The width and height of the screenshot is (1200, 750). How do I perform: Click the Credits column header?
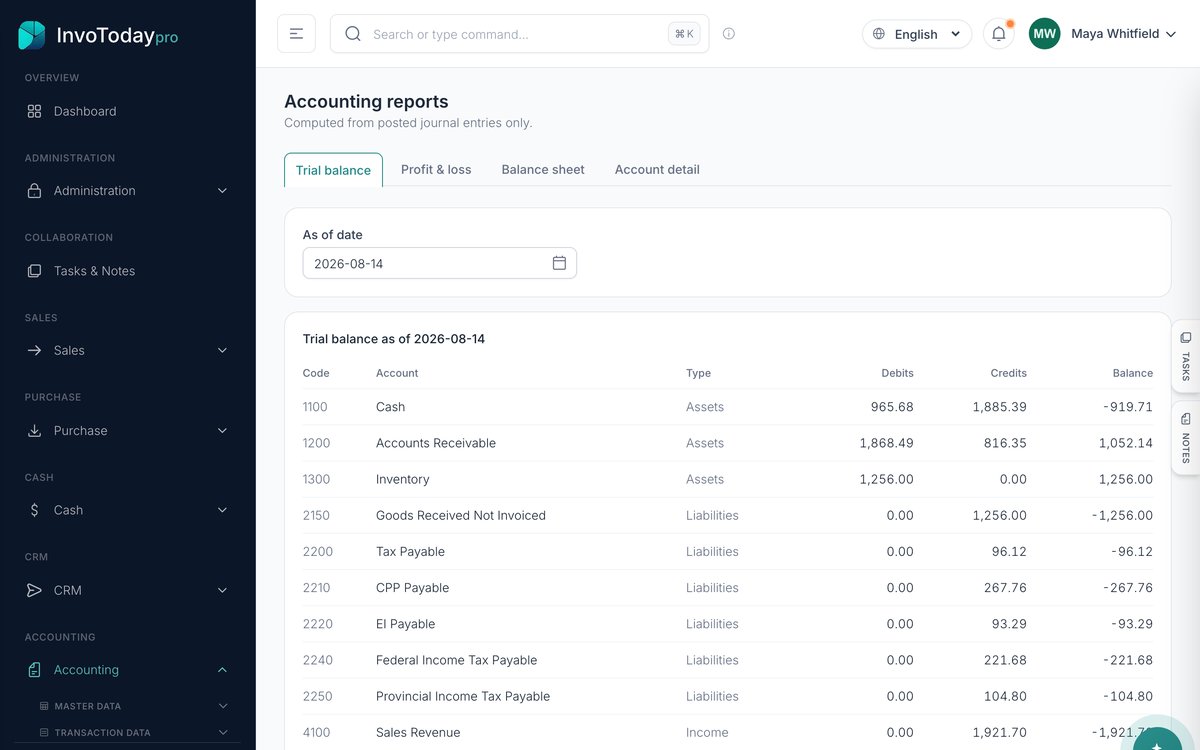[1008, 373]
